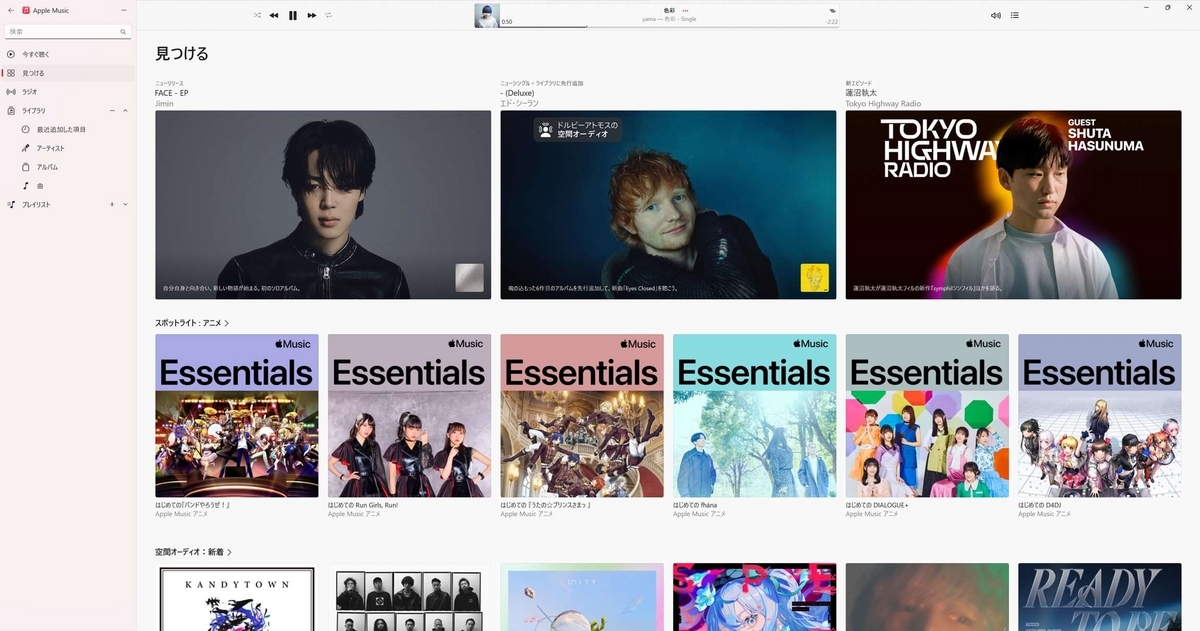Screen dimensions: 1200x631
Task: Pause the current song
Action: pos(293,15)
